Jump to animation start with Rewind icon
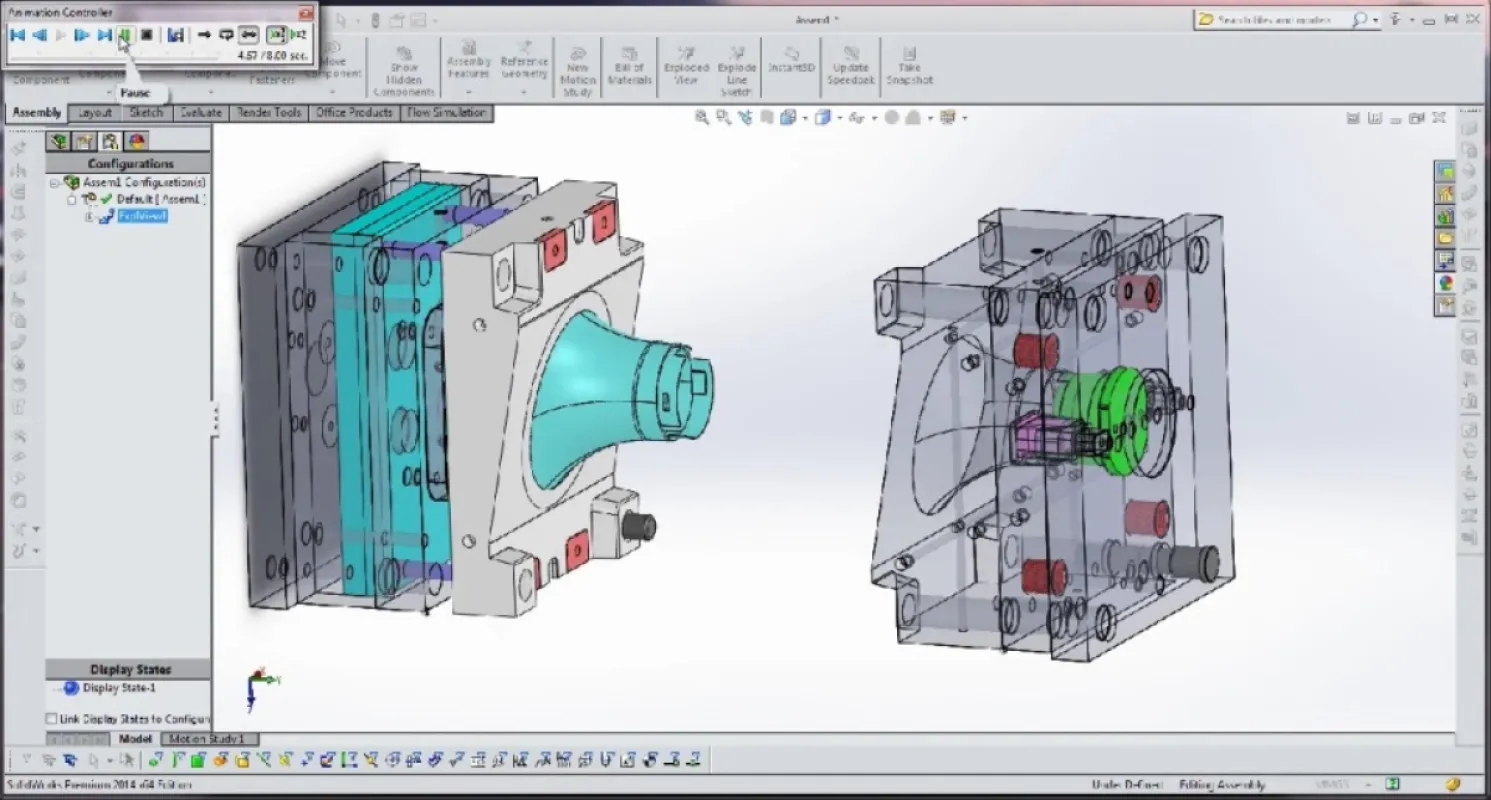Viewport: 1491px width, 800px height. click(17, 35)
